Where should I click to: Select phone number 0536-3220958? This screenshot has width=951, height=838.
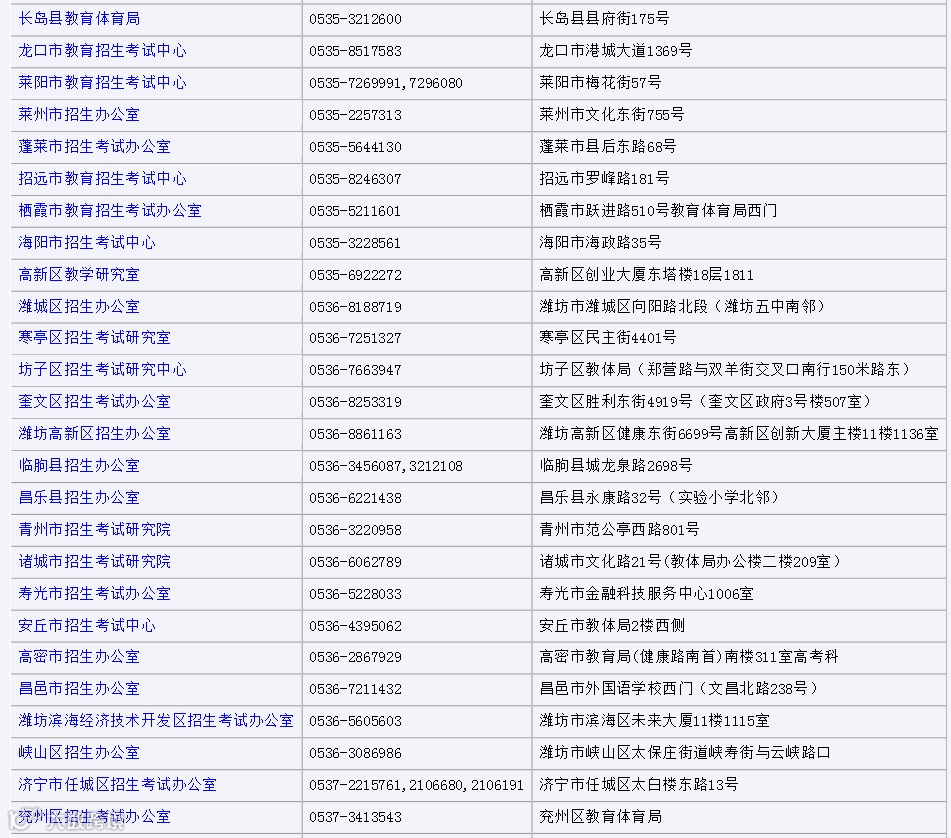(x=355, y=530)
